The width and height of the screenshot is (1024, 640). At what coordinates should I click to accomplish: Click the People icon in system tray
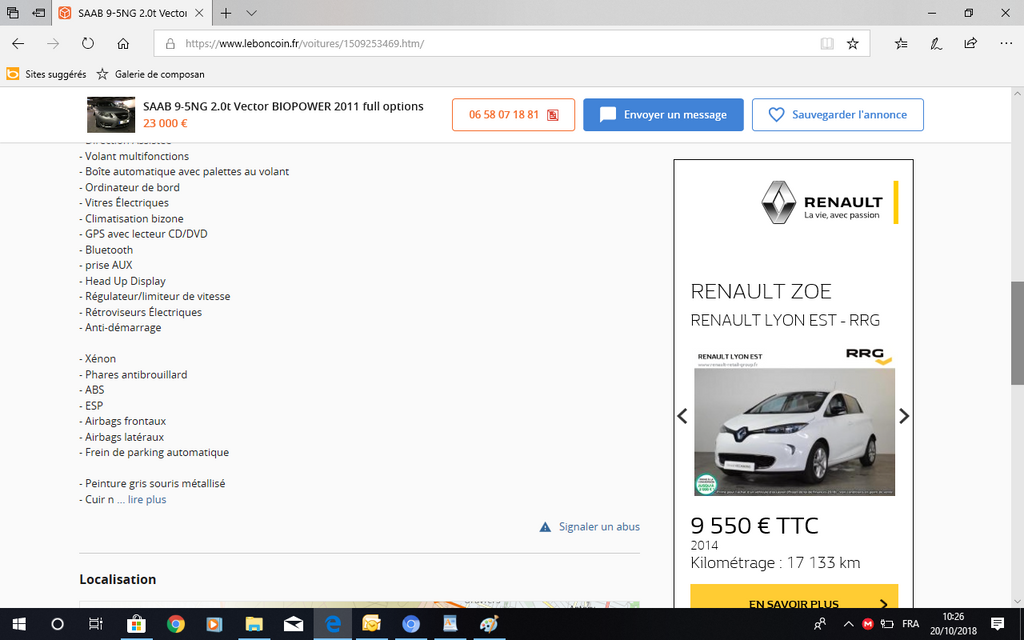tap(820, 624)
